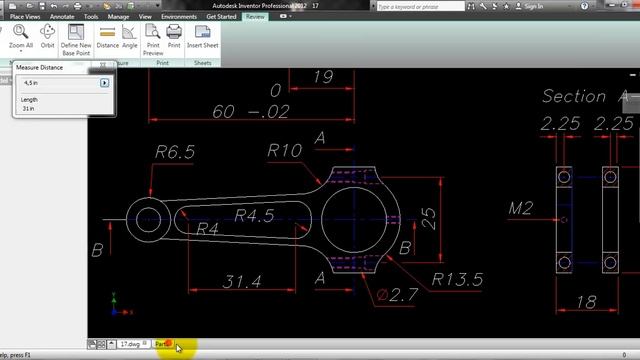Viewport: 640px width, 360px height.
Task: Start the Distance measure tool
Action: [107, 37]
